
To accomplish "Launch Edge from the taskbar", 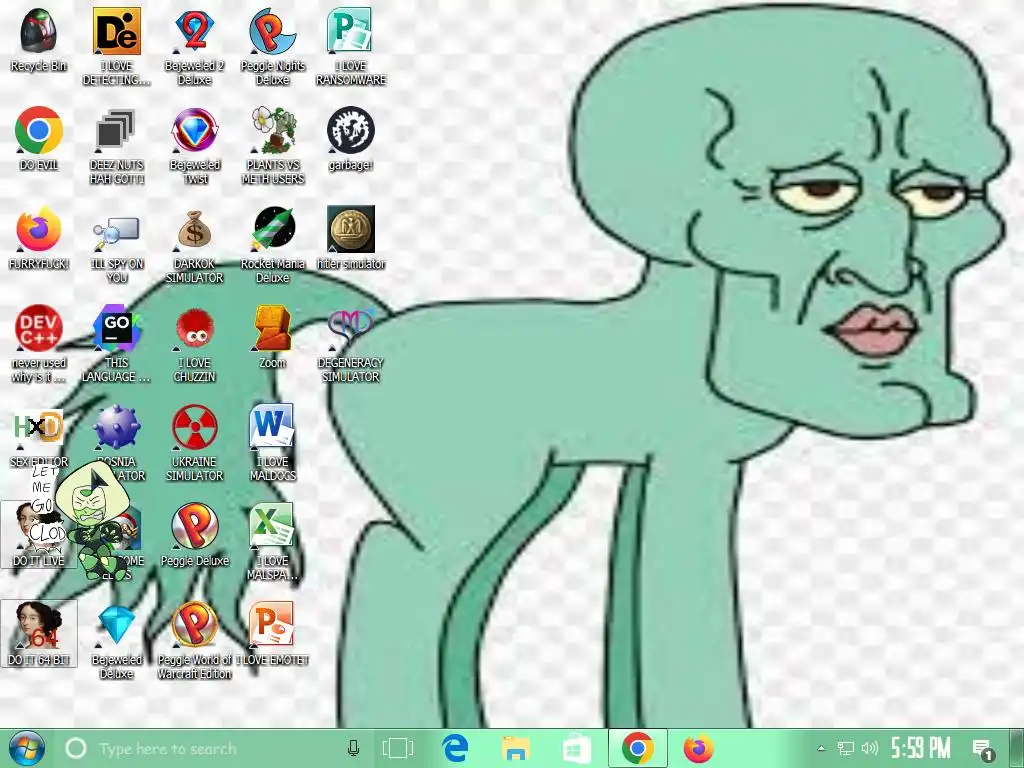I will (455, 748).
